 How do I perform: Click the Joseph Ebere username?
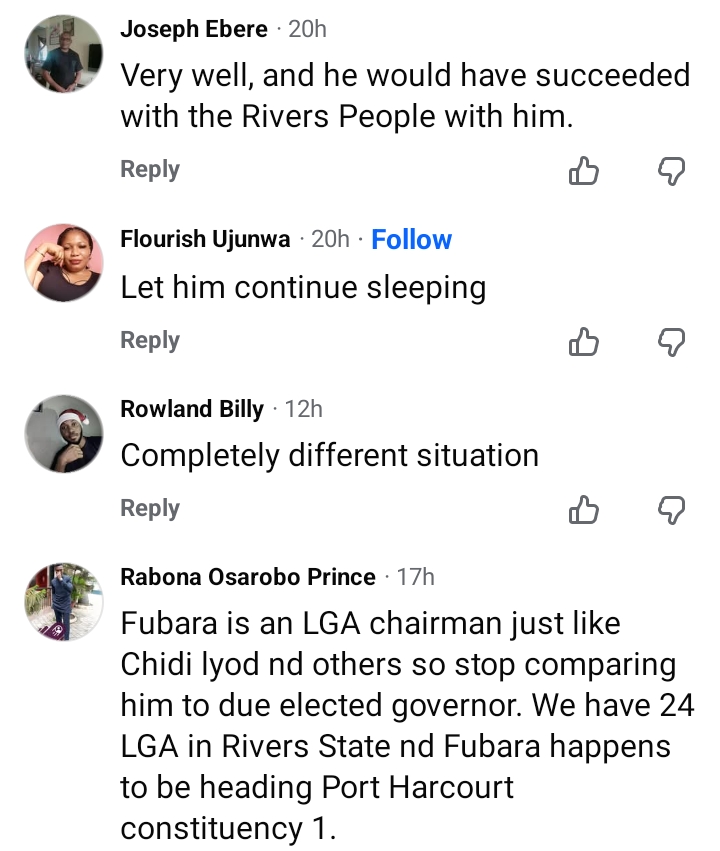[194, 29]
